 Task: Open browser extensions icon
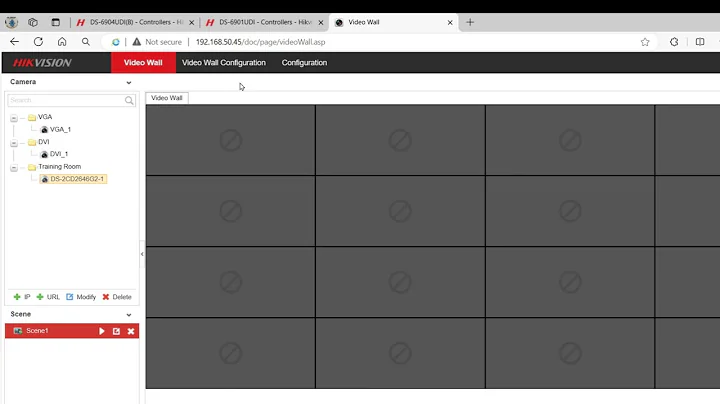(674, 42)
